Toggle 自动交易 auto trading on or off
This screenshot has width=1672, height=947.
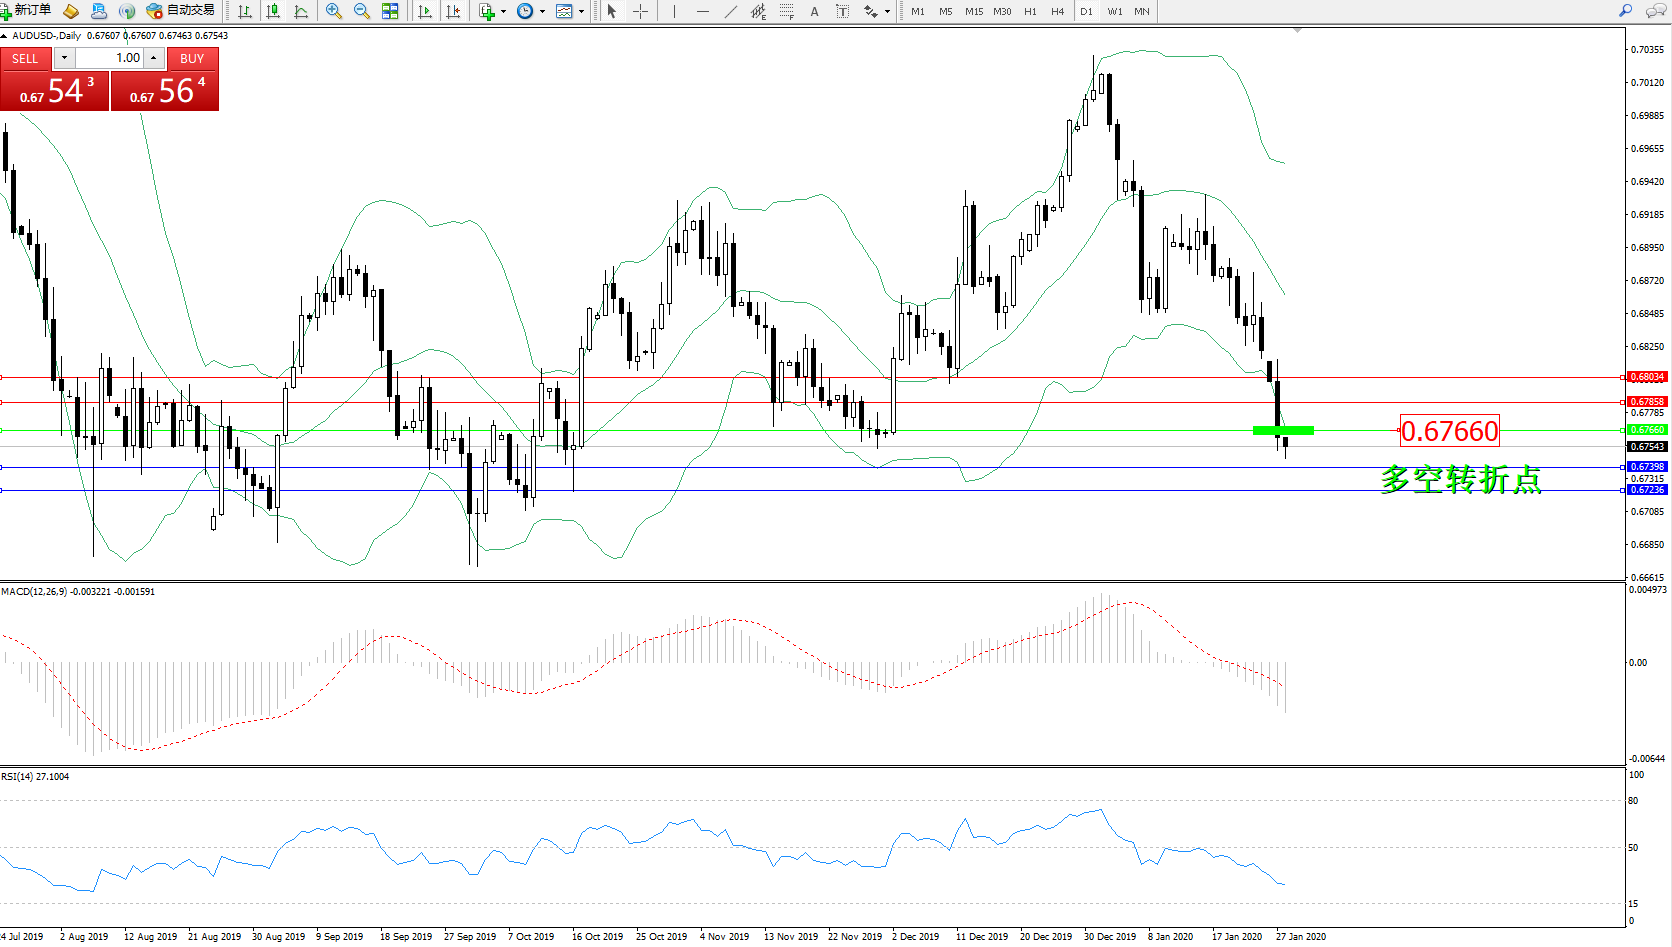(x=181, y=11)
